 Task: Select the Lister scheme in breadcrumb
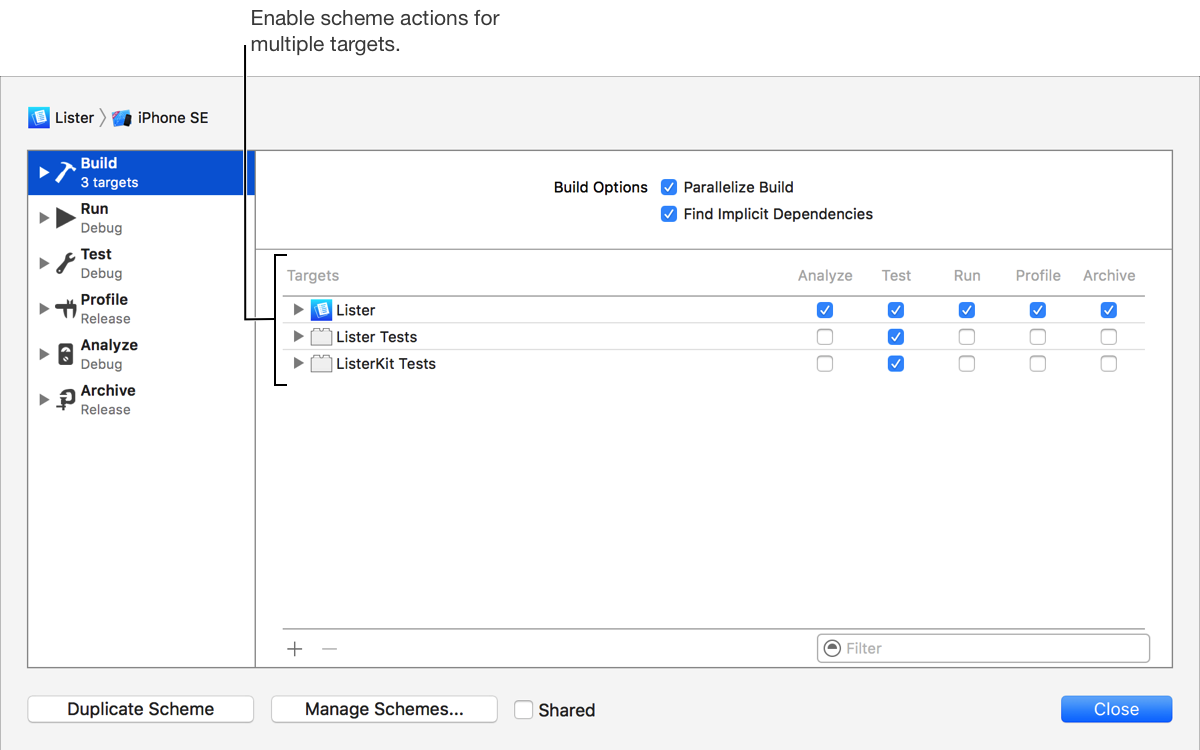62,118
